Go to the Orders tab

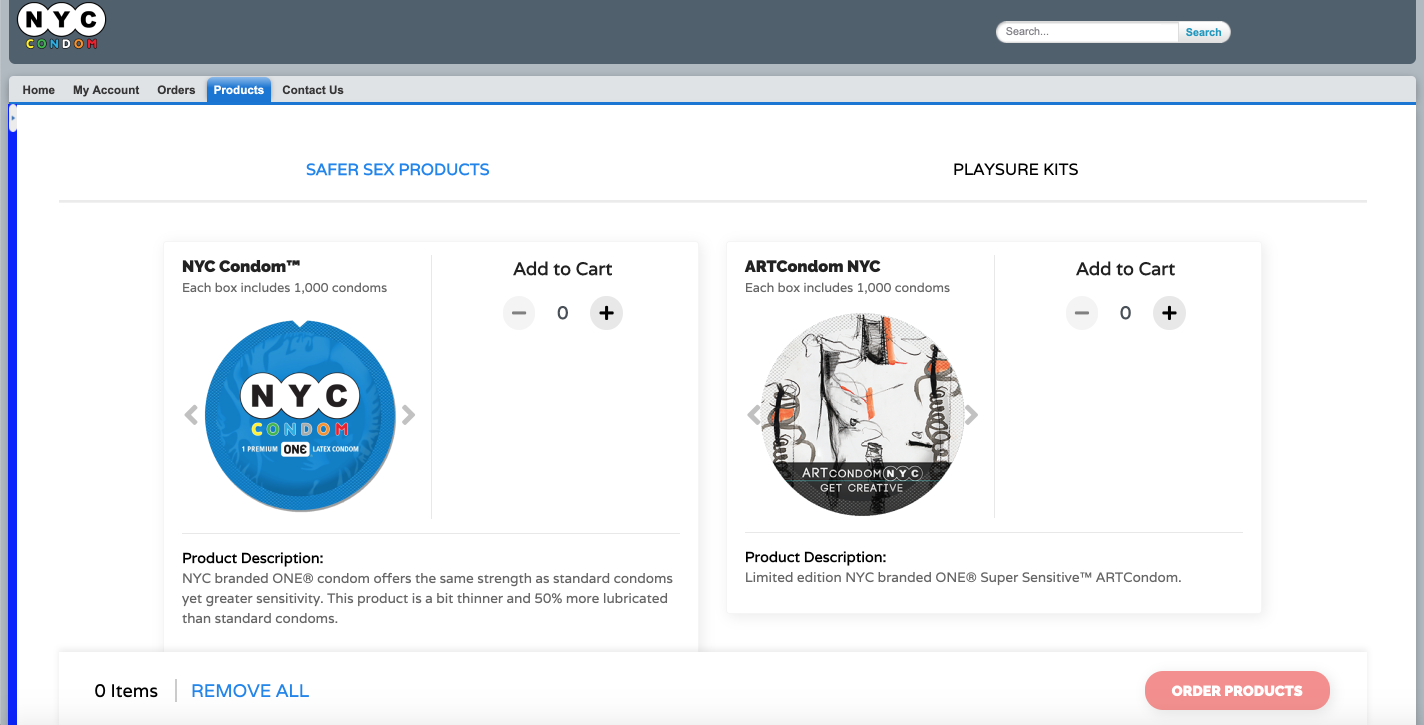tap(176, 90)
